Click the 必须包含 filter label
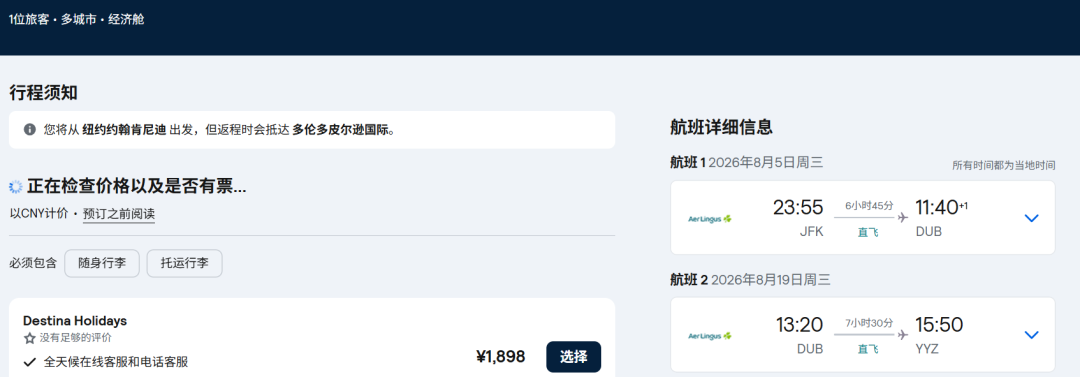Screen dimensions: 1080x377 click(x=33, y=263)
